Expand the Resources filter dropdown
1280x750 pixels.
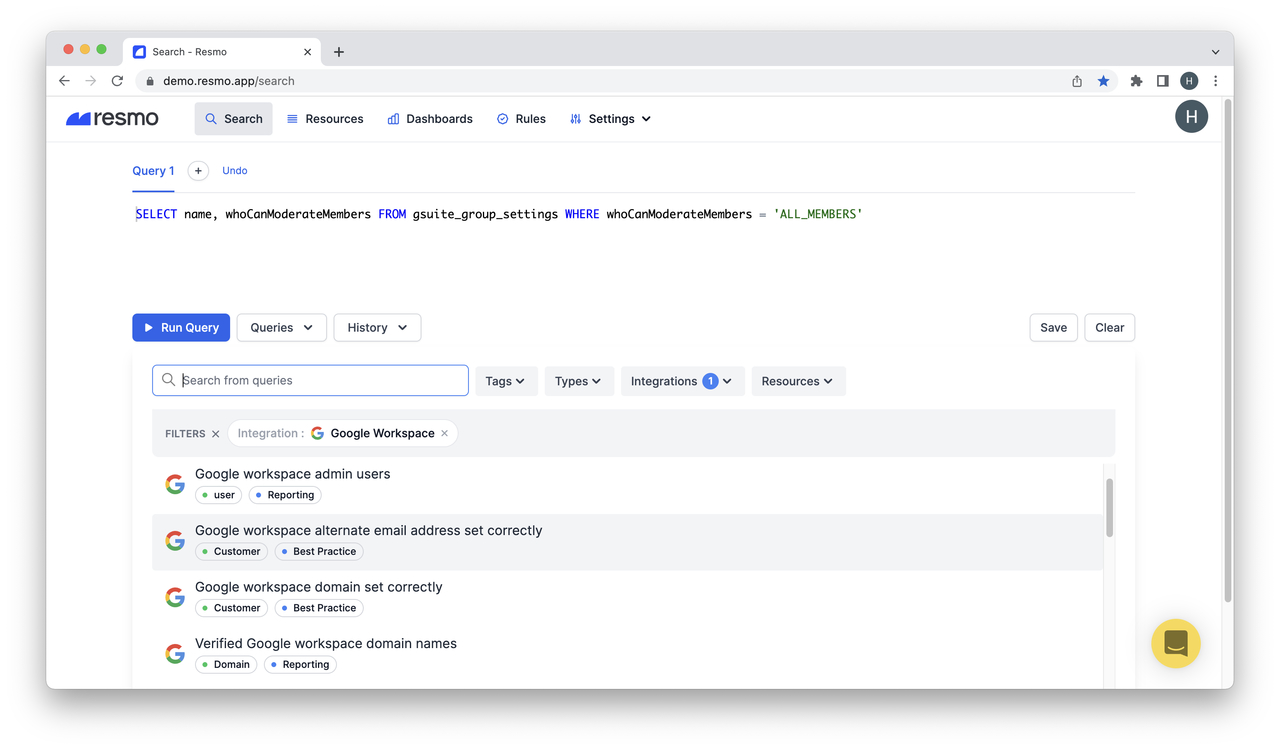coord(798,381)
